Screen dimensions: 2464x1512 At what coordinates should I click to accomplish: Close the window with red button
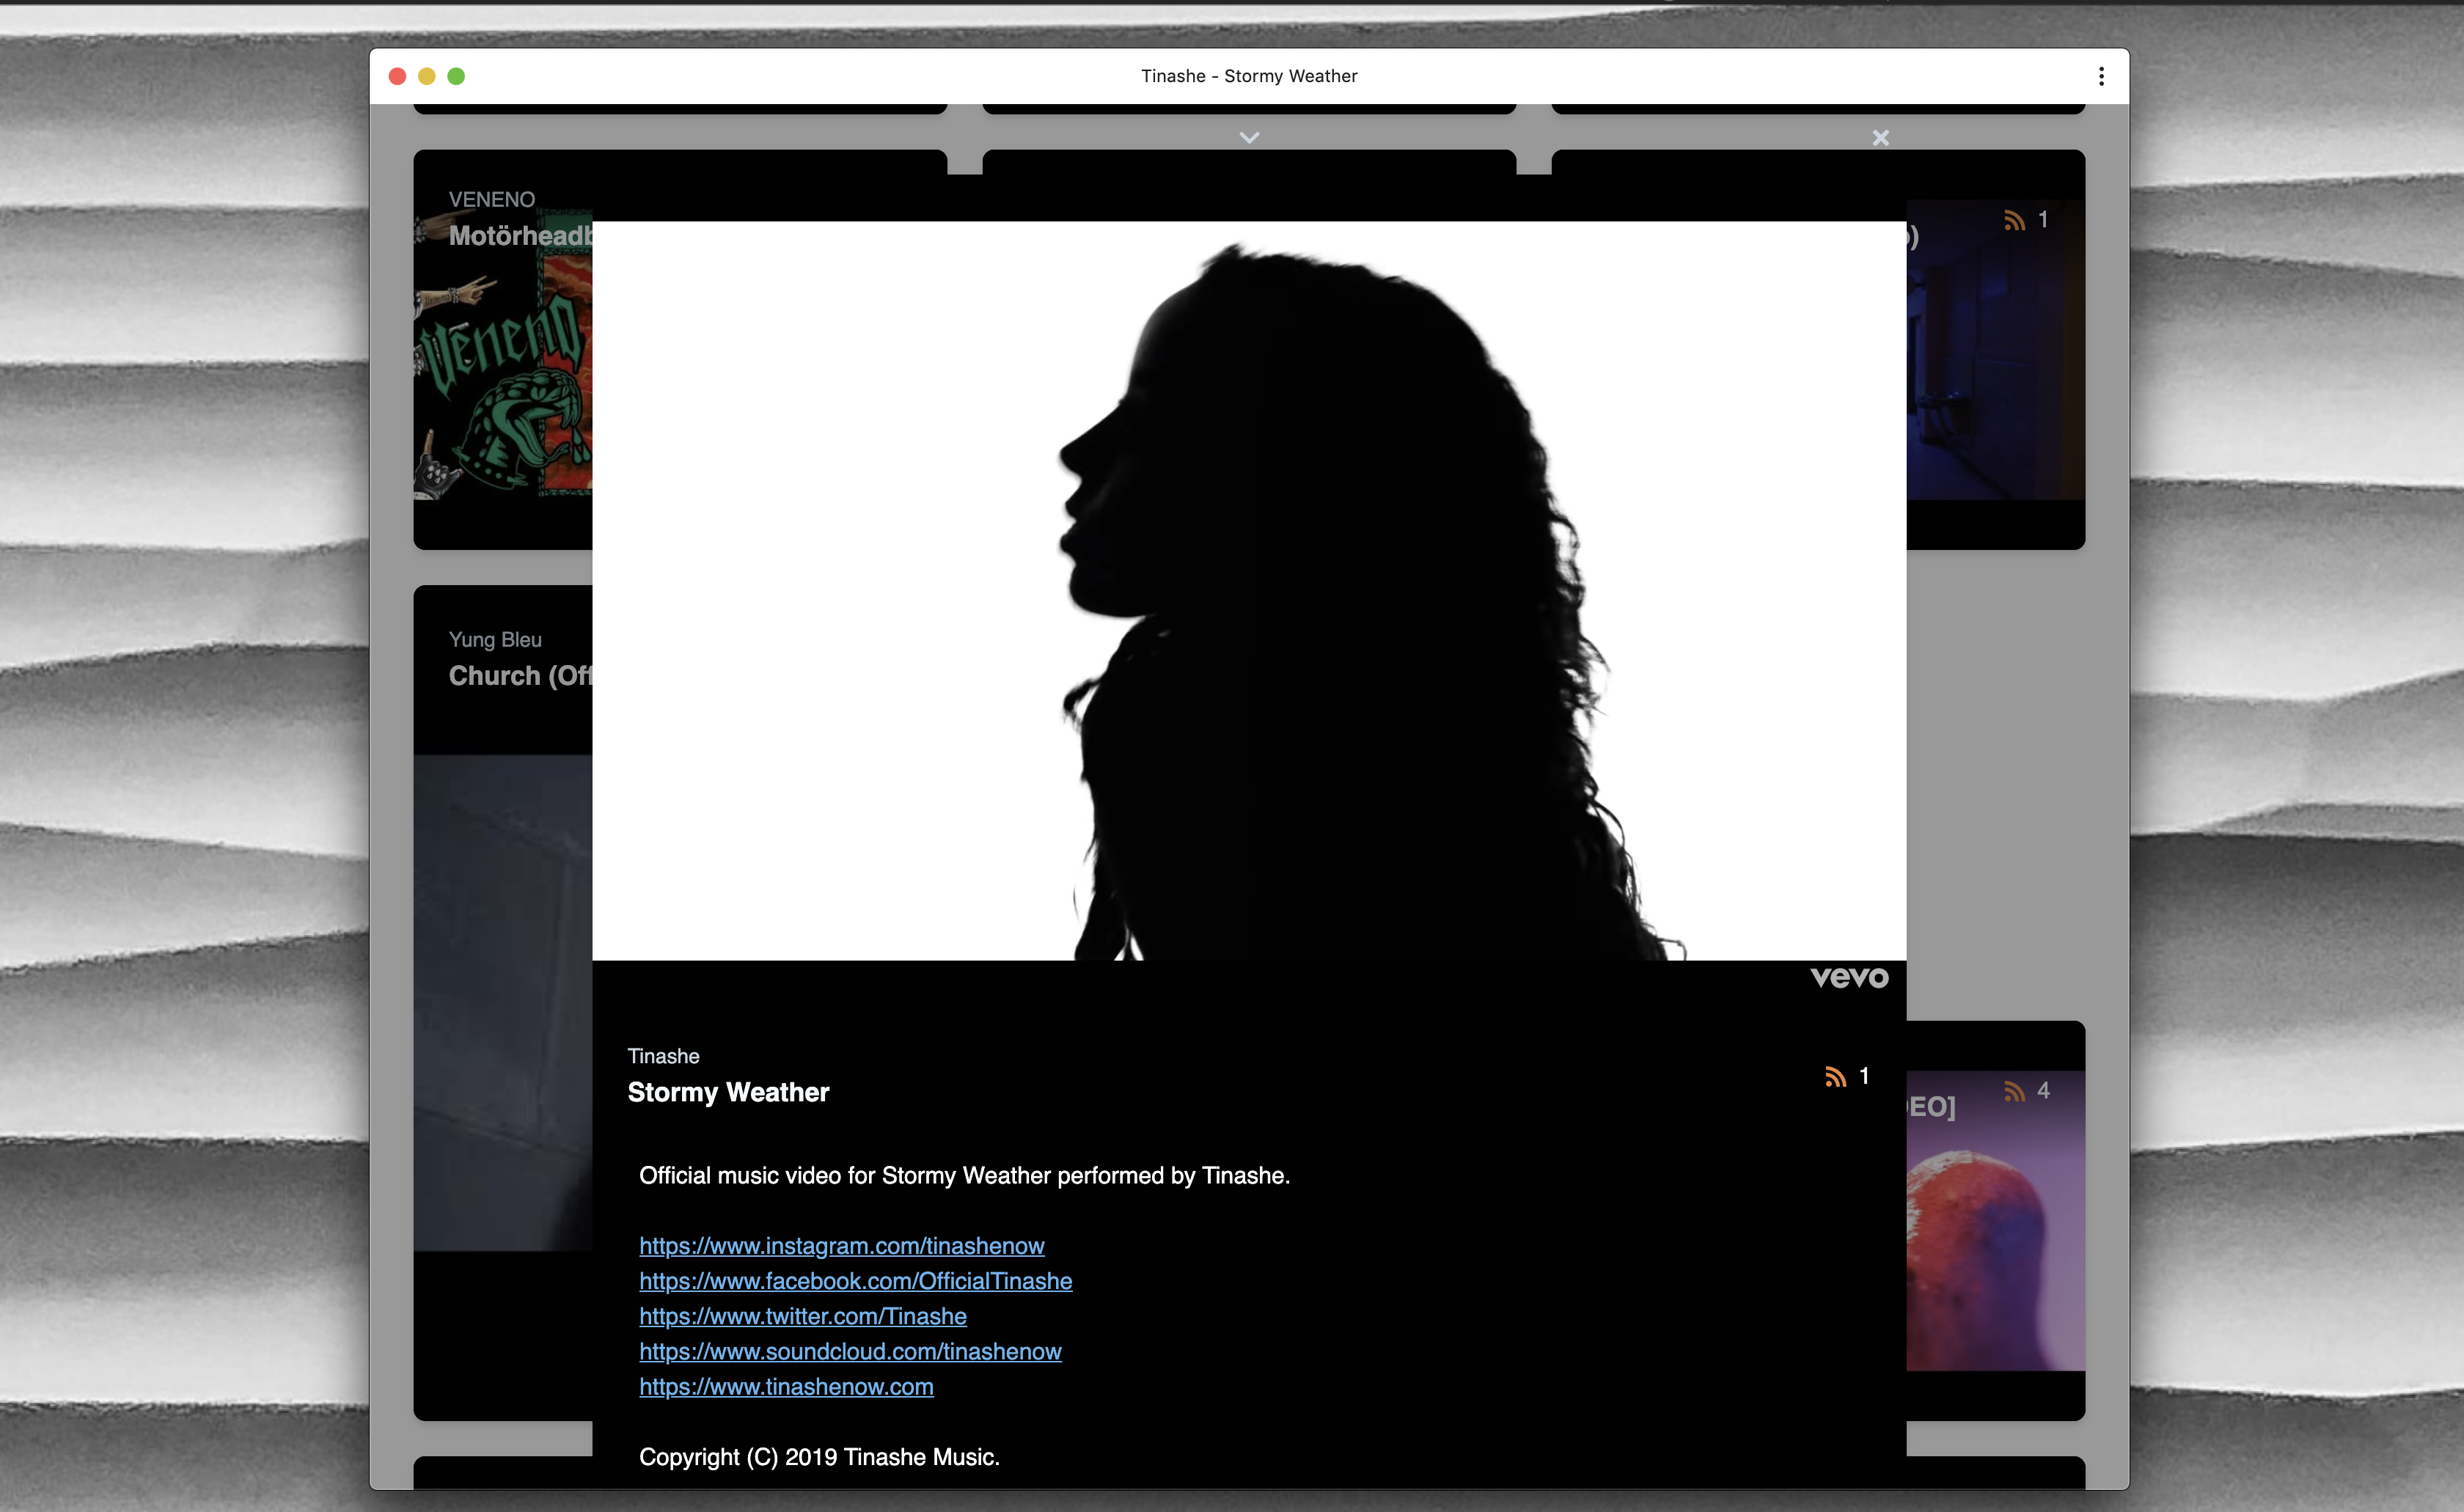click(x=397, y=76)
